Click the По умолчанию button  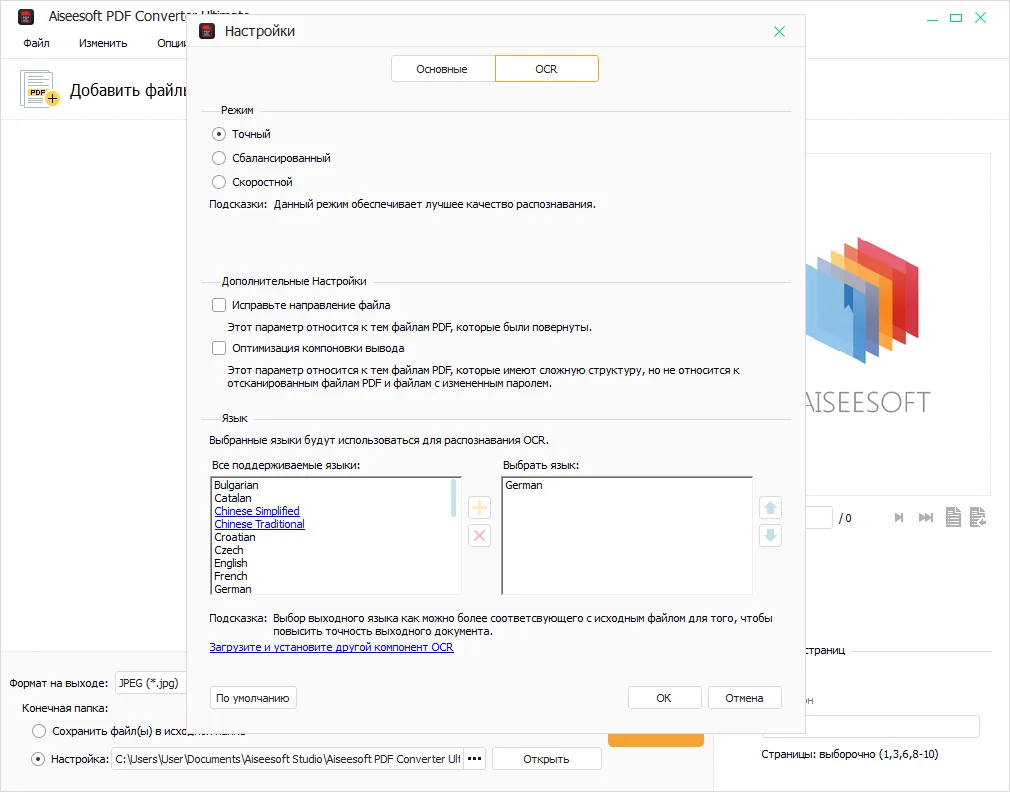[x=253, y=698]
